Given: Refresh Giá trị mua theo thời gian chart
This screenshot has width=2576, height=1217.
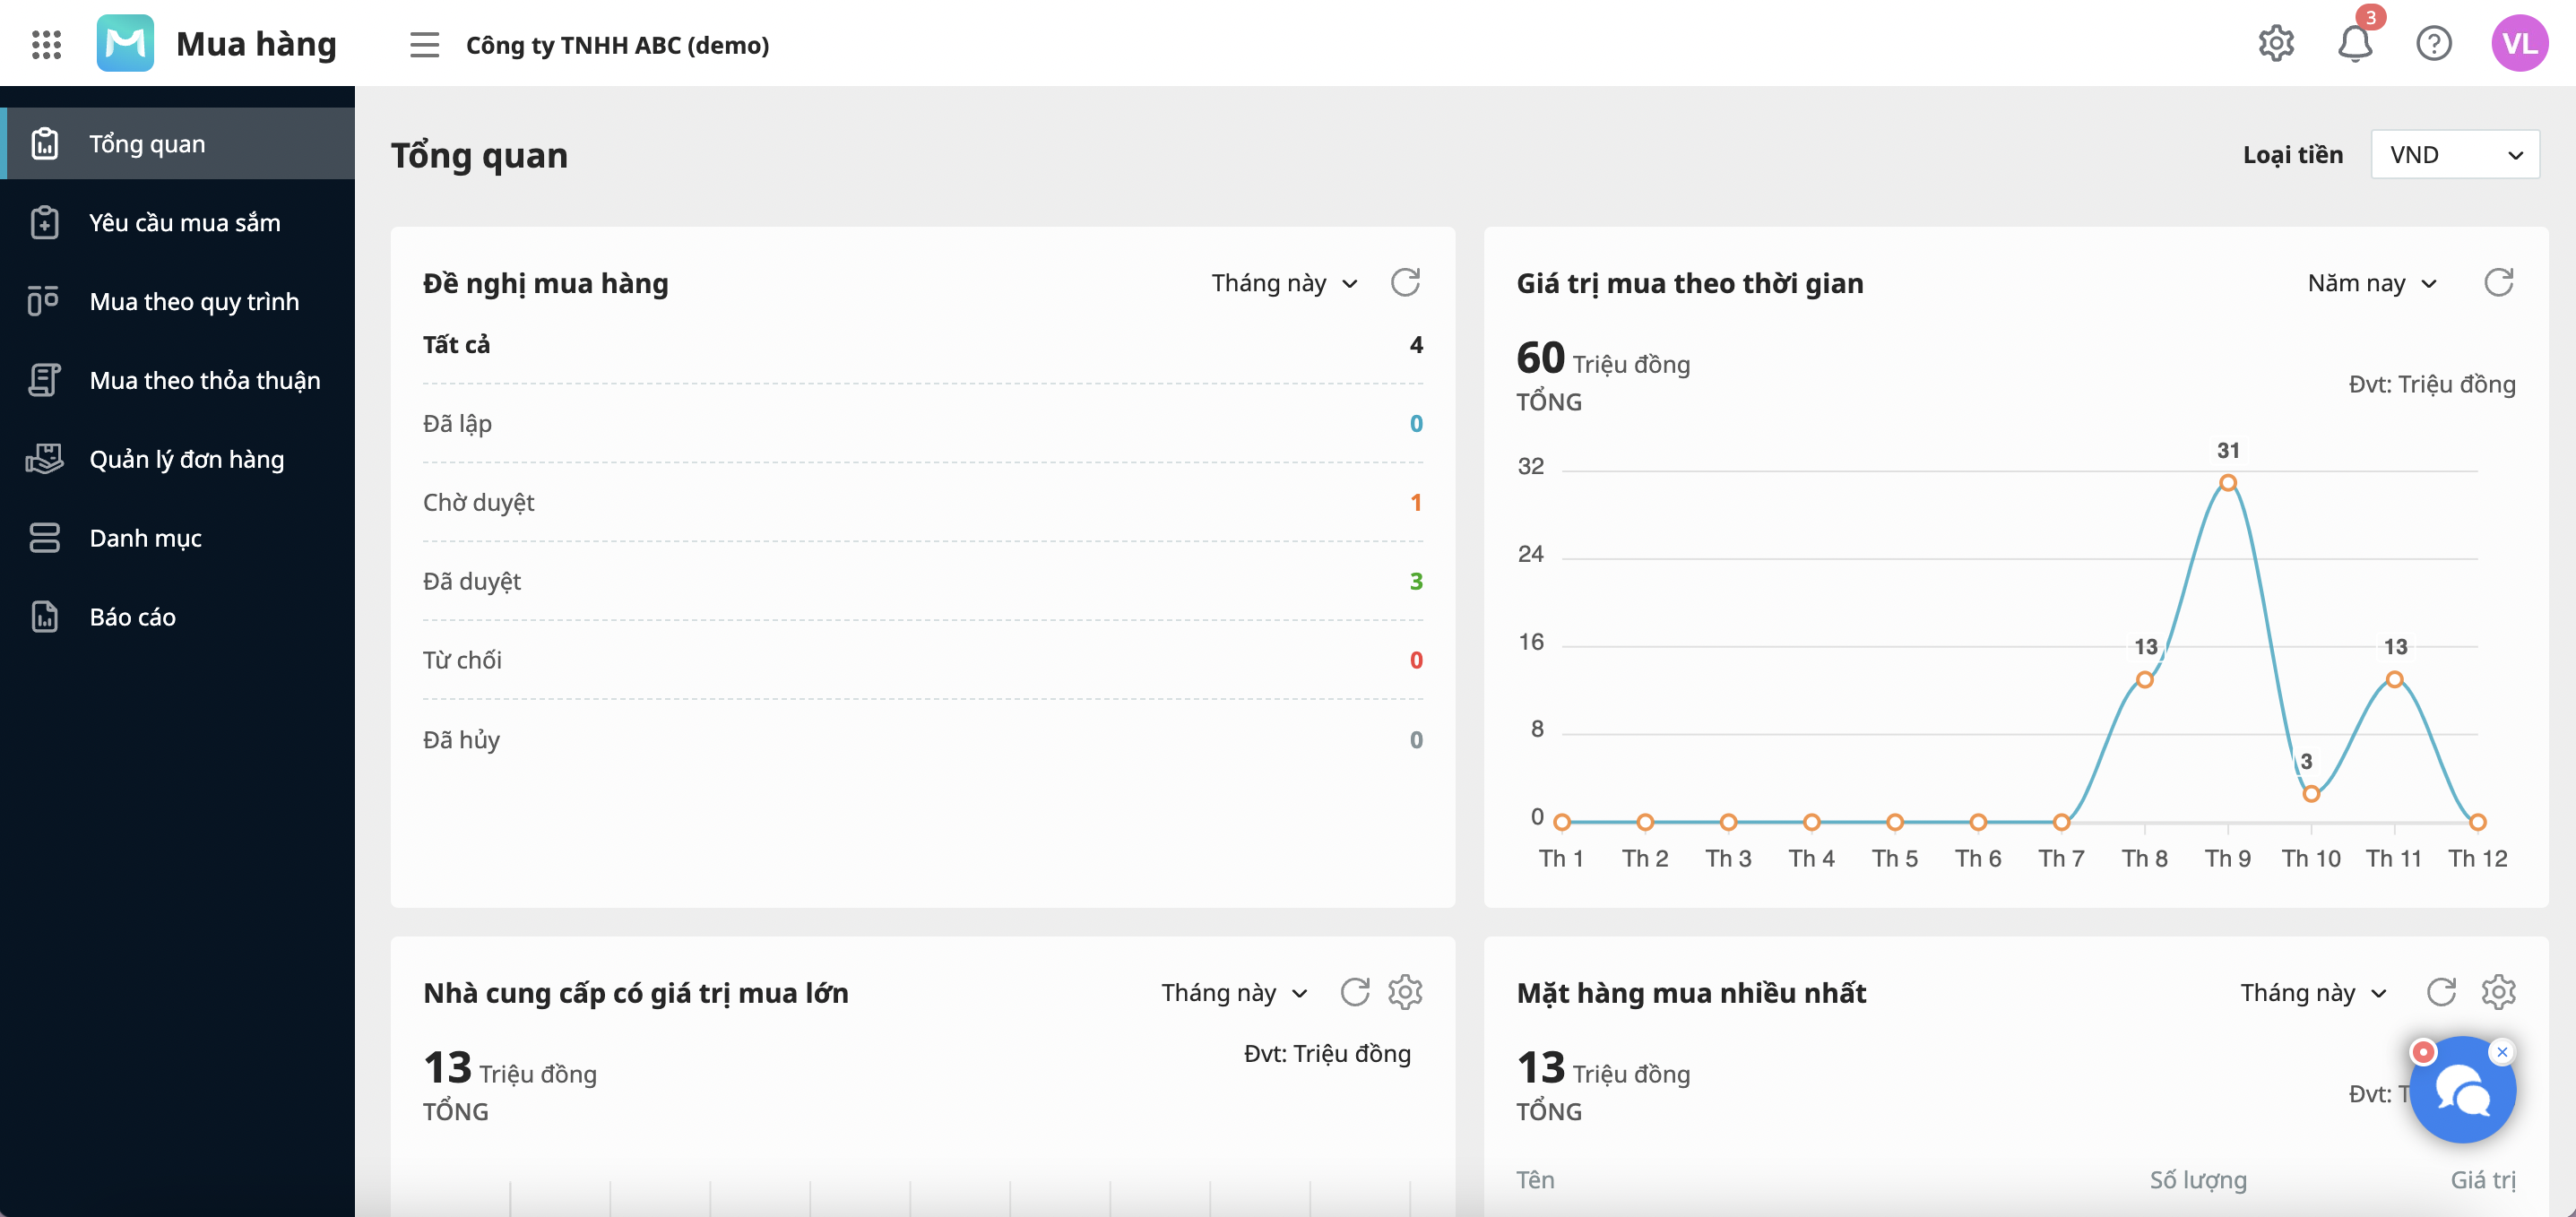Looking at the screenshot, I should 2499,283.
